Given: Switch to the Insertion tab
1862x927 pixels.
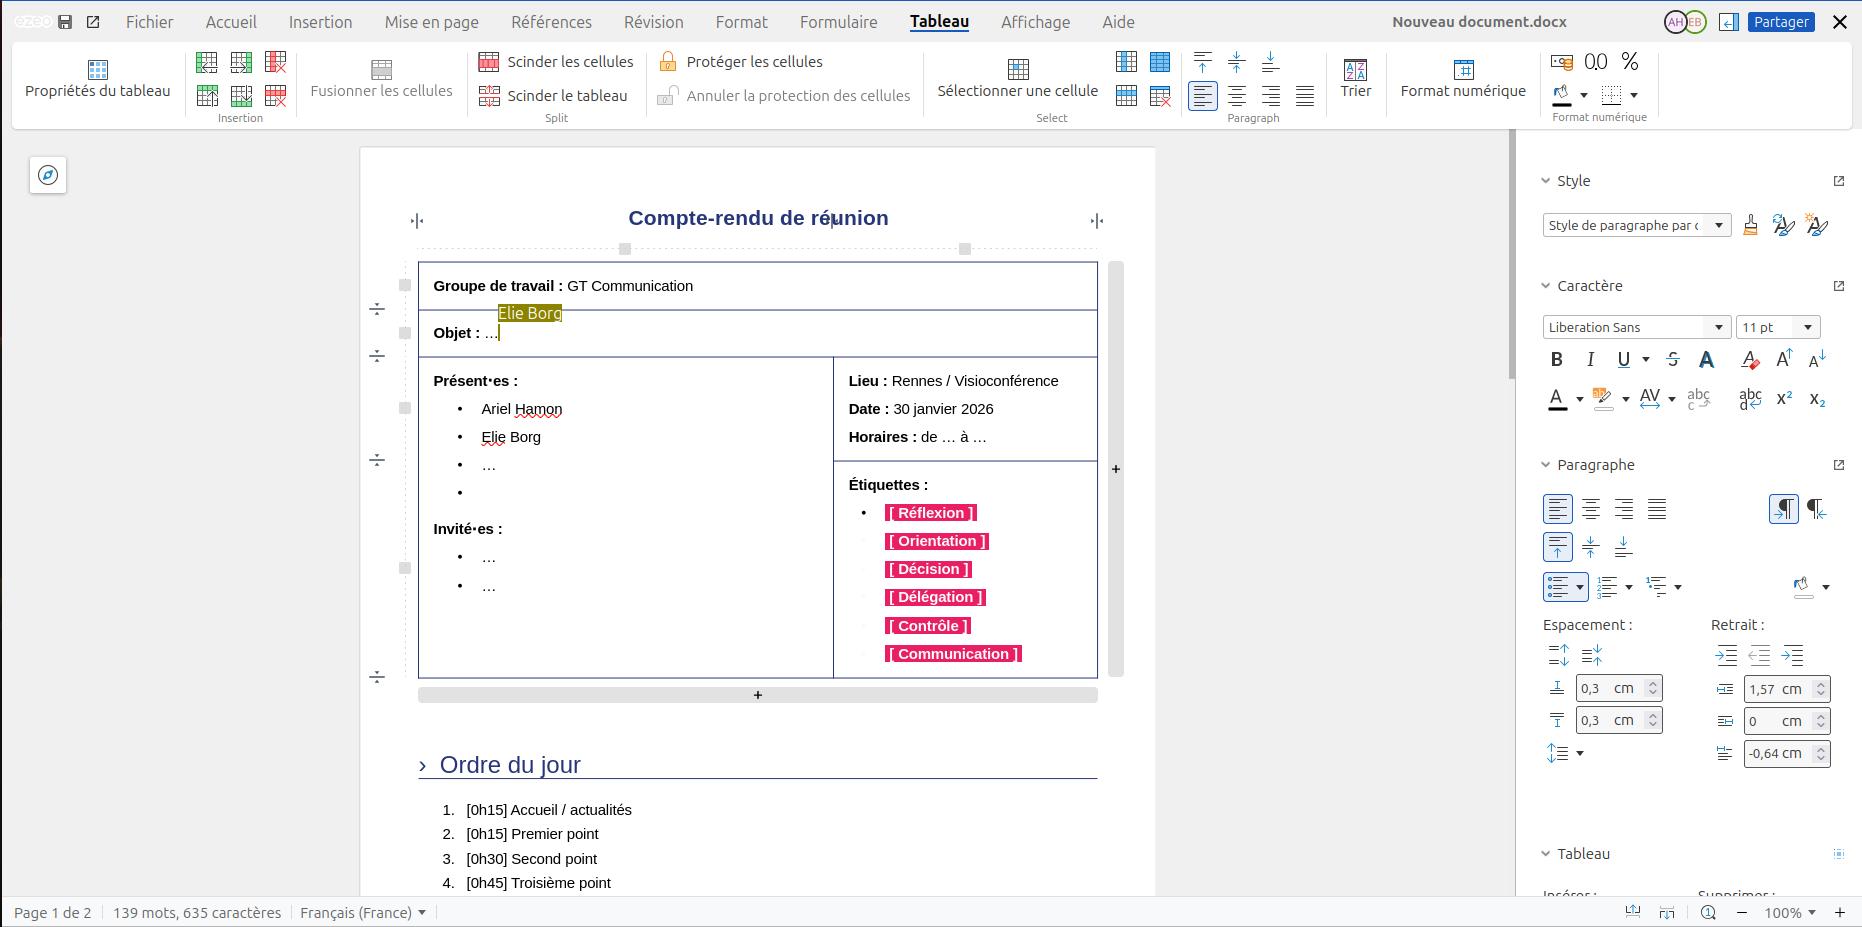Looking at the screenshot, I should [x=320, y=22].
